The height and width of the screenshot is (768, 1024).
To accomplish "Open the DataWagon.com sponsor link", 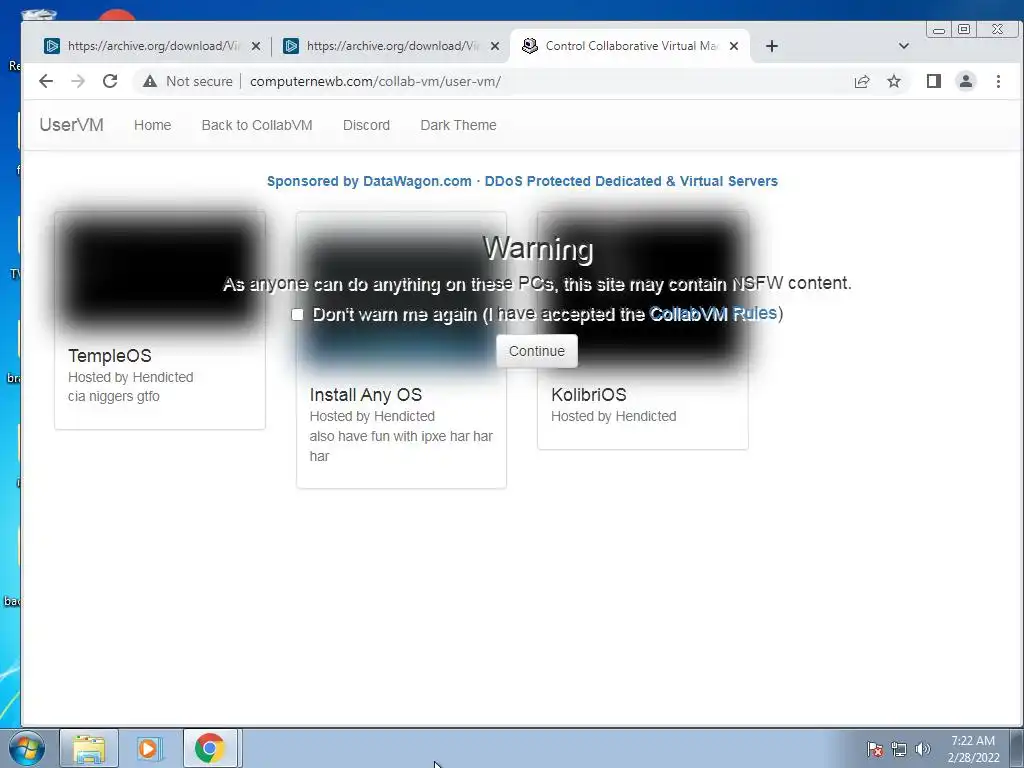I will pyautogui.click(x=522, y=181).
